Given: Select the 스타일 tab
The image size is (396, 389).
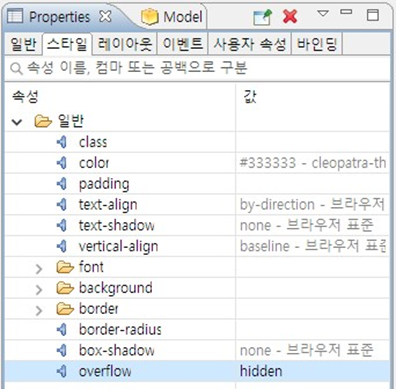Looking at the screenshot, I should [x=67, y=44].
